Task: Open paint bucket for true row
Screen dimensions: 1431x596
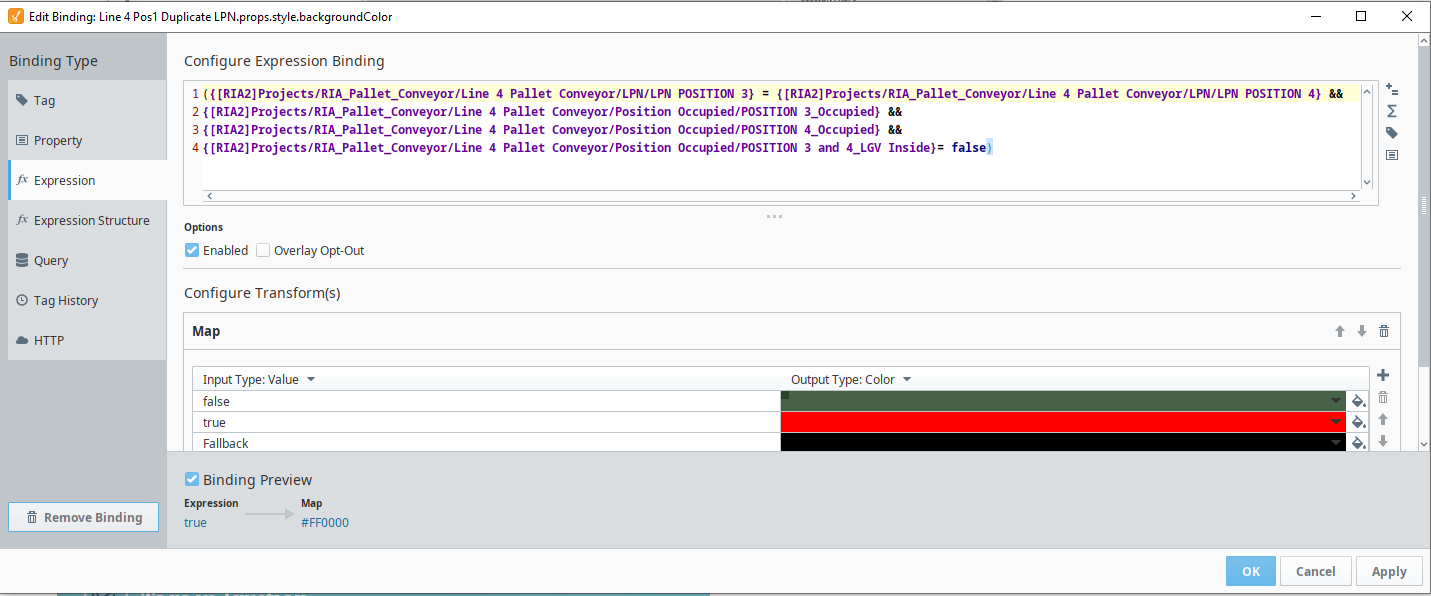Action: point(1358,422)
